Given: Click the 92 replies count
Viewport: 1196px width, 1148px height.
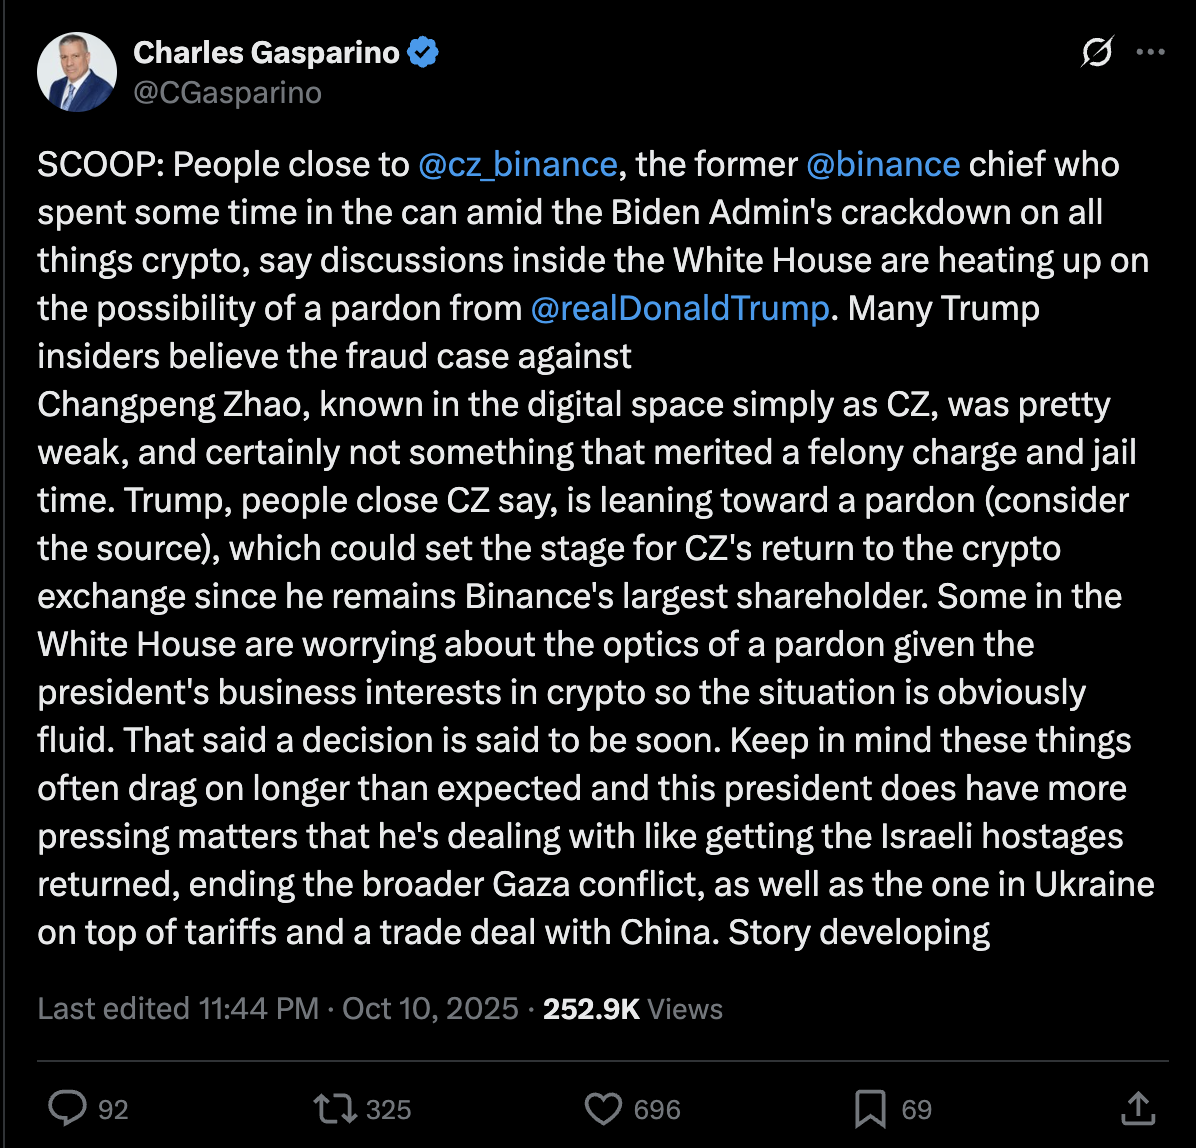Looking at the screenshot, I should click(114, 1108).
